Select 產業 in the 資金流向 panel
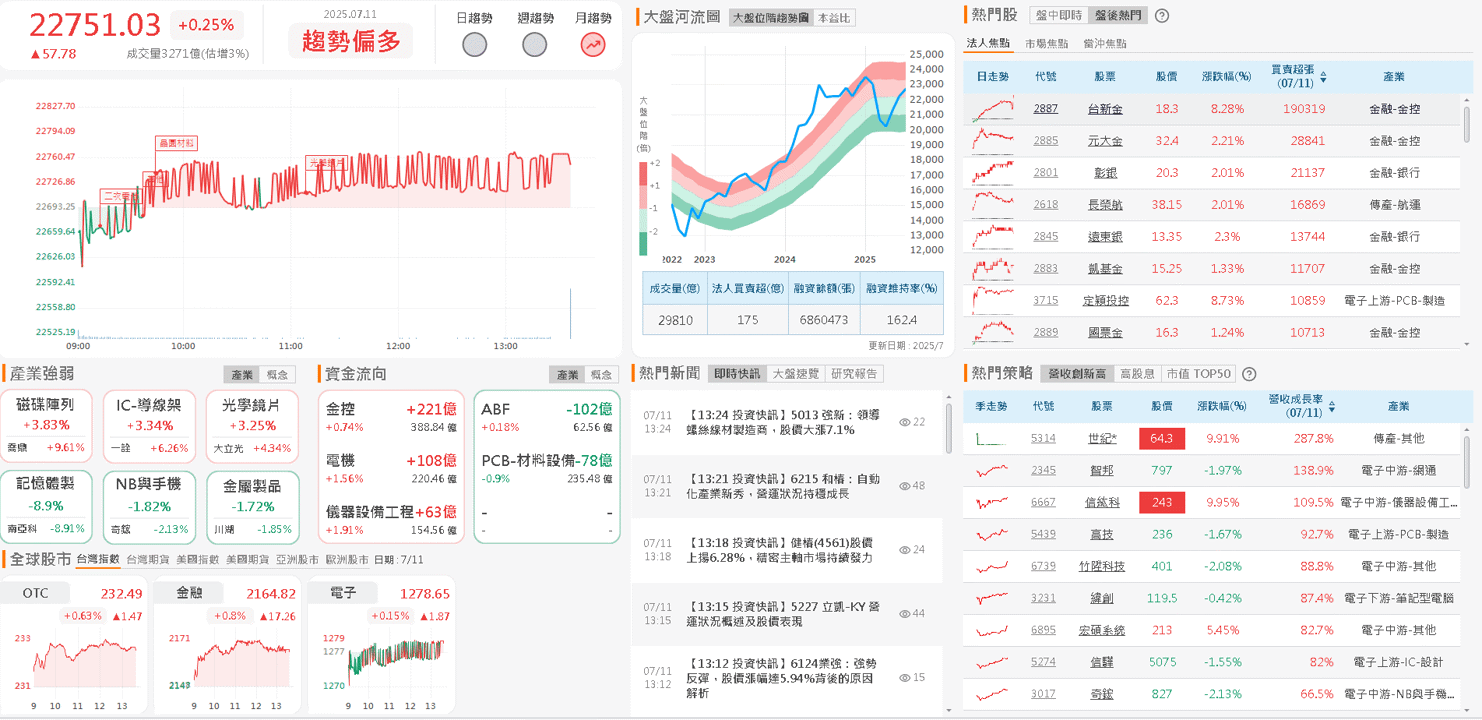The width and height of the screenshot is (1482, 720). tap(567, 374)
